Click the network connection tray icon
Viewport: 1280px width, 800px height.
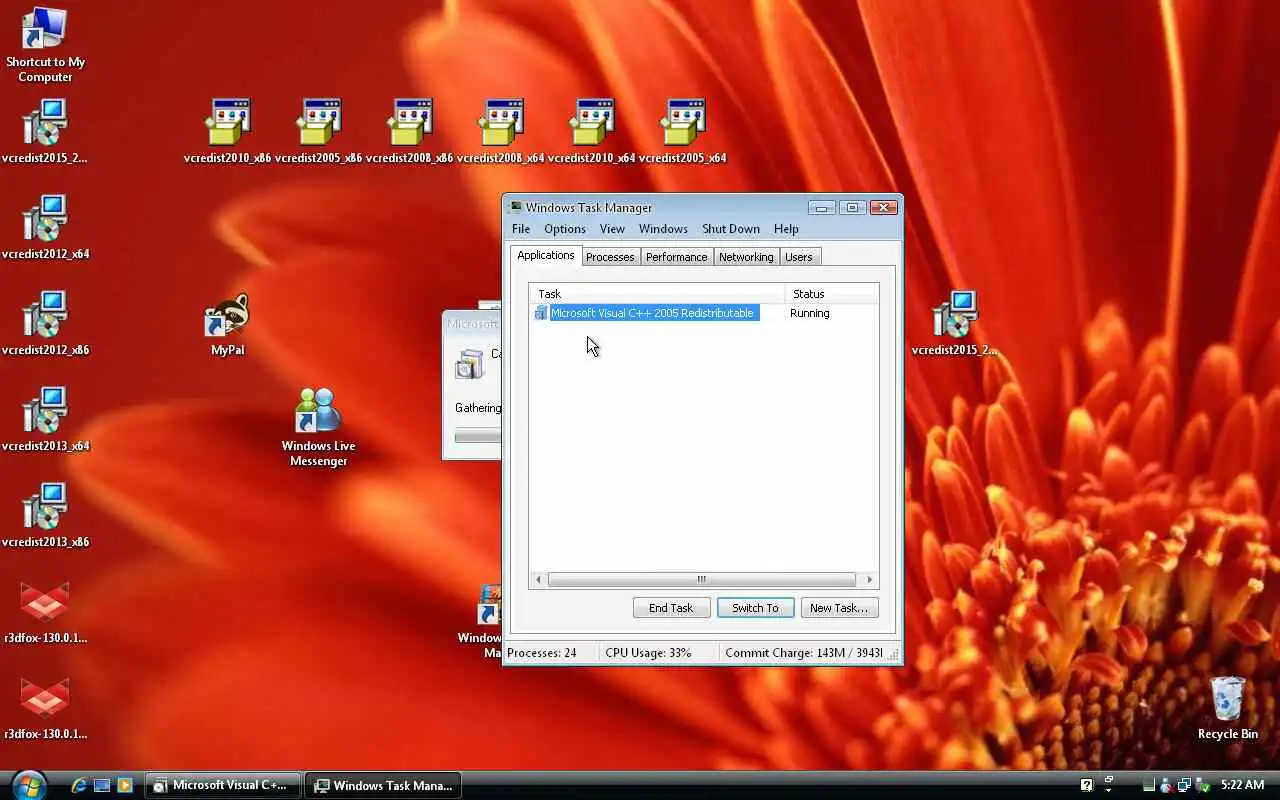pos(1184,785)
